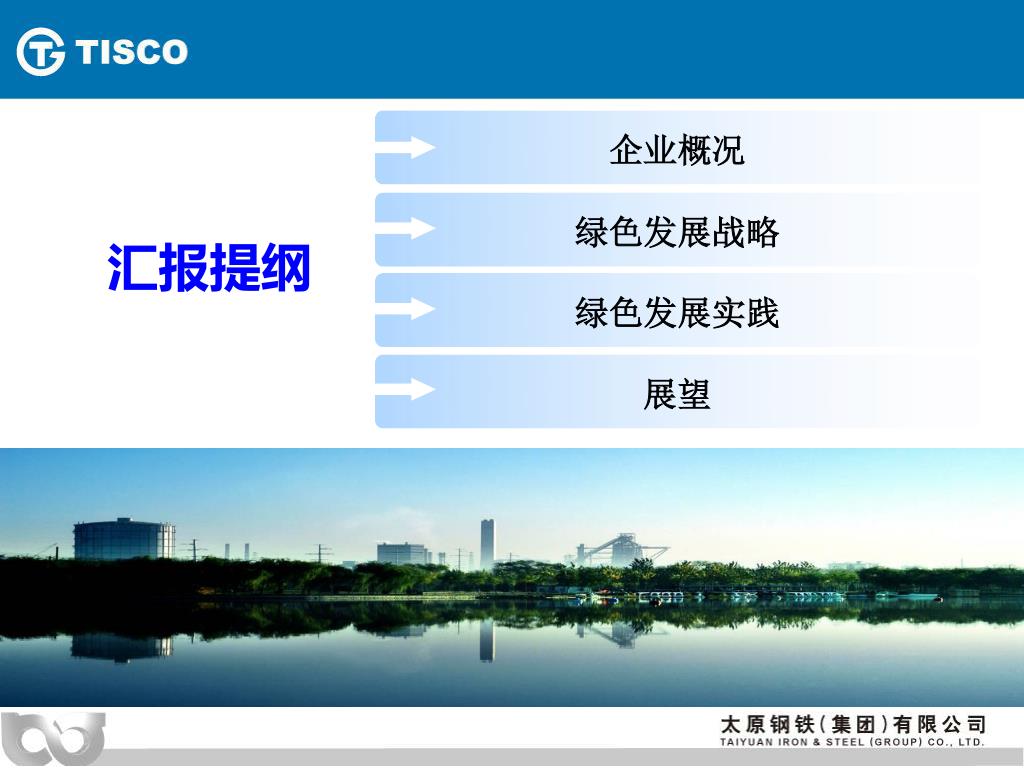The image size is (1024, 768).
Task: Open the 展望 section
Action: (x=677, y=392)
